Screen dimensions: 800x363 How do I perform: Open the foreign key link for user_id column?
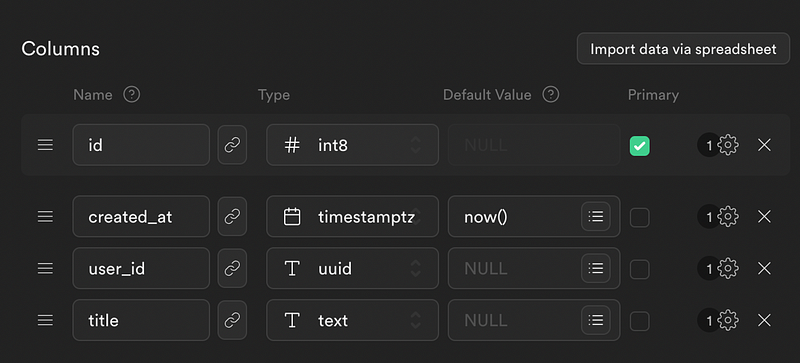click(232, 268)
